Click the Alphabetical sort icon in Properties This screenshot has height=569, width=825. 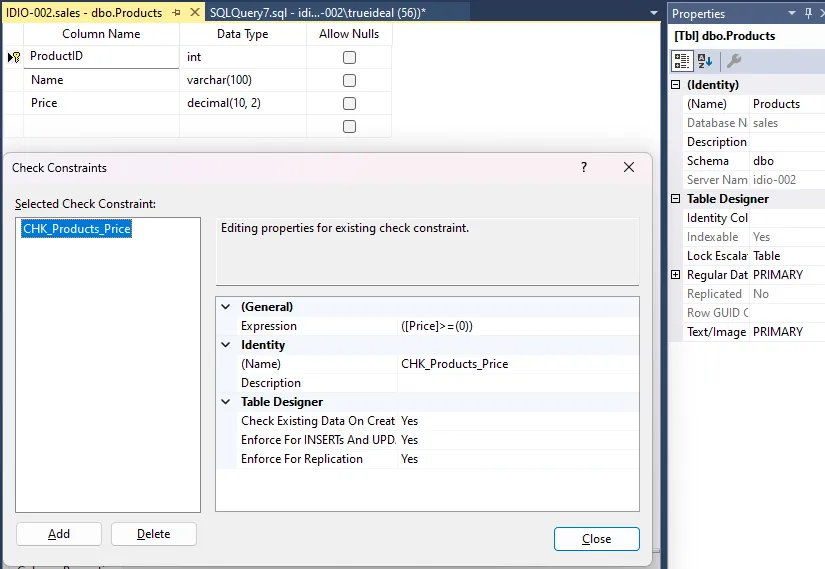pyautogui.click(x=705, y=61)
